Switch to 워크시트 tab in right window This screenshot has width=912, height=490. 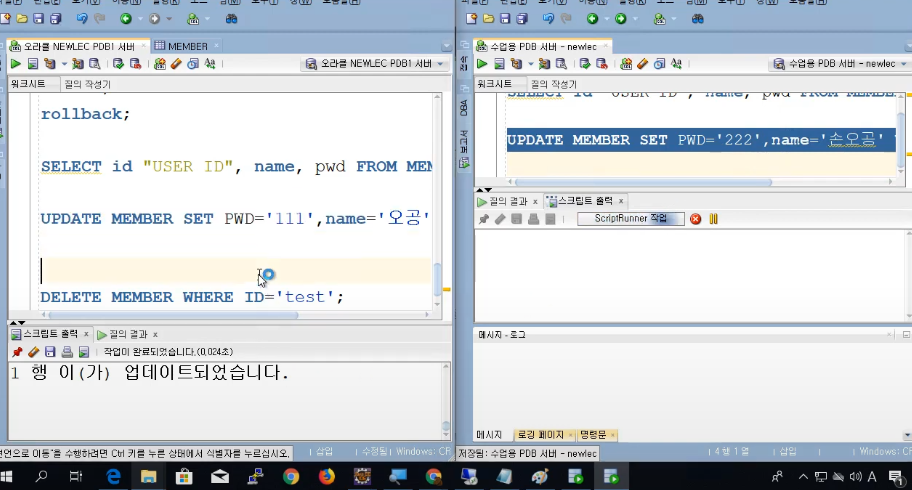[494, 84]
